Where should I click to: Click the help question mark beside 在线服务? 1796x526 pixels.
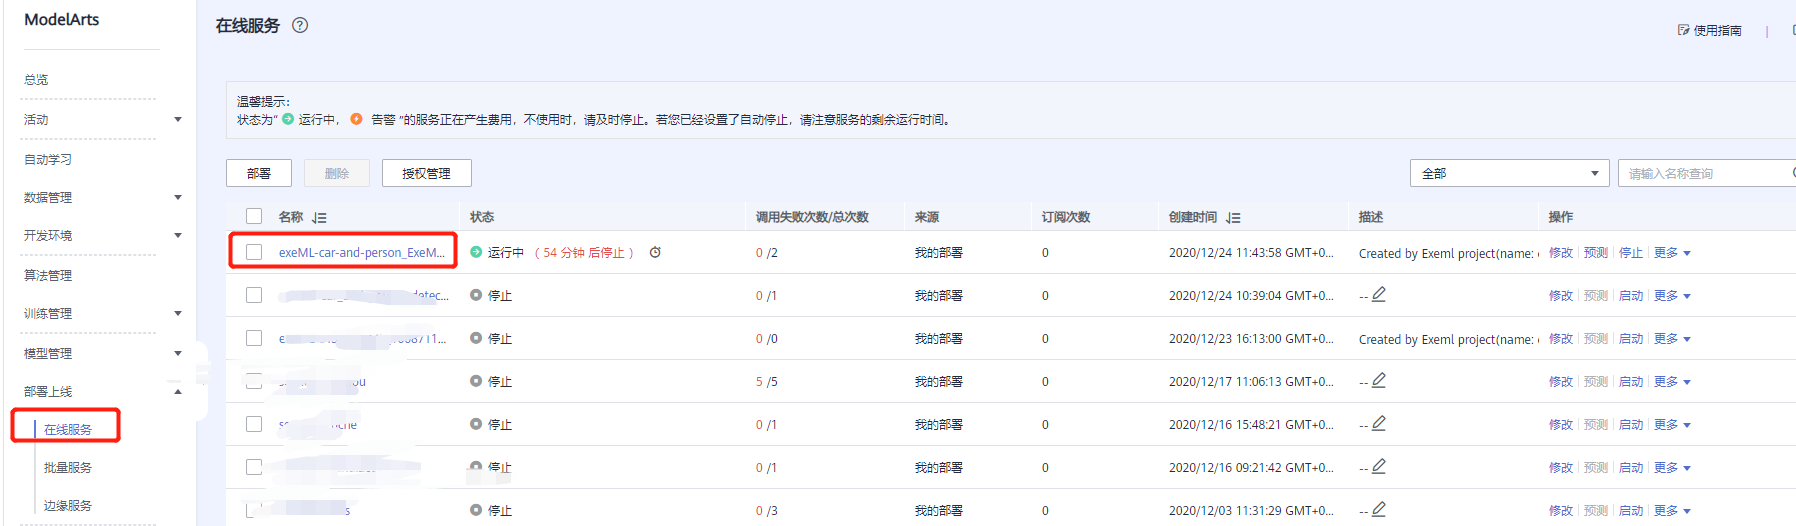300,26
